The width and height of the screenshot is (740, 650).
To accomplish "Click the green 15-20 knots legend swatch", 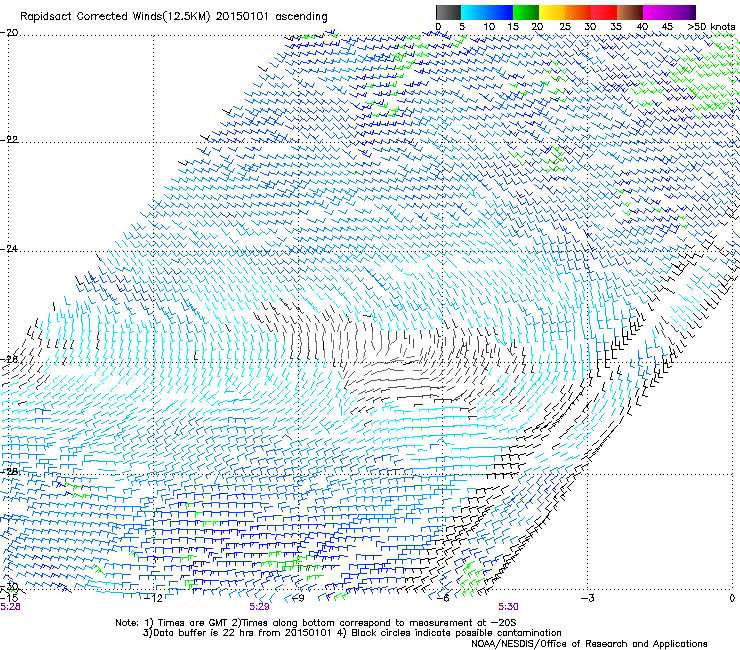I will (x=526, y=12).
